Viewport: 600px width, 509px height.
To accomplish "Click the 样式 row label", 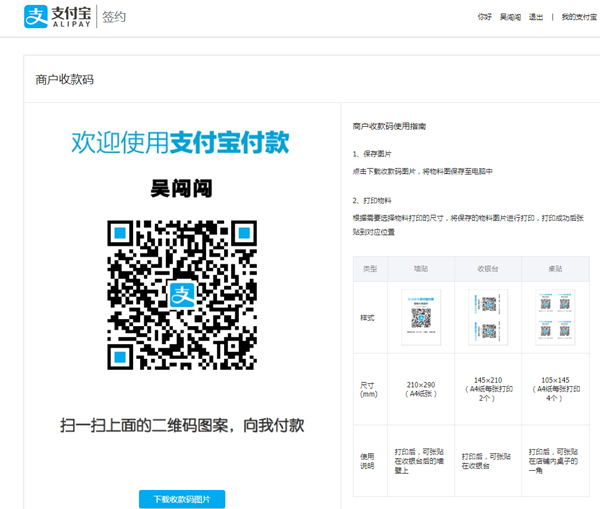I will pos(367,318).
